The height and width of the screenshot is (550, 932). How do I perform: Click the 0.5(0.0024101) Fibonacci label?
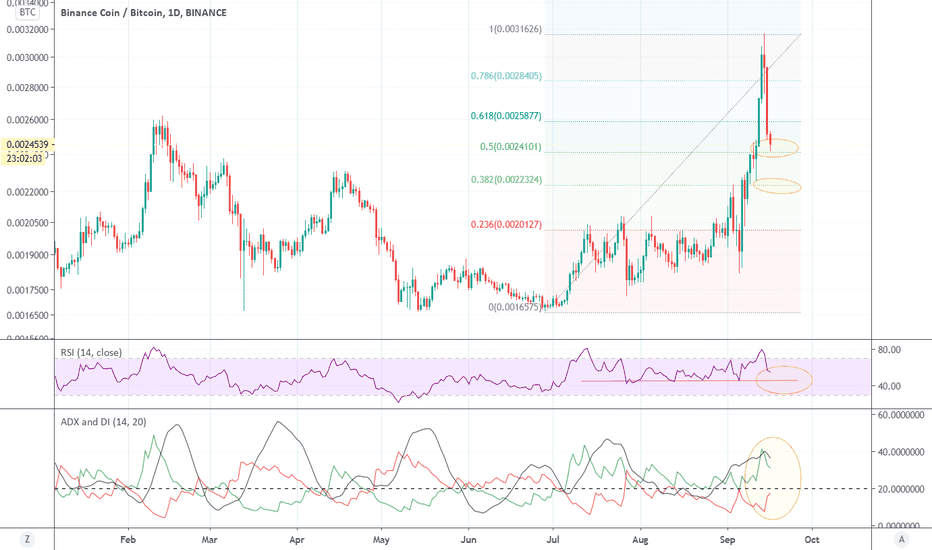click(x=511, y=146)
